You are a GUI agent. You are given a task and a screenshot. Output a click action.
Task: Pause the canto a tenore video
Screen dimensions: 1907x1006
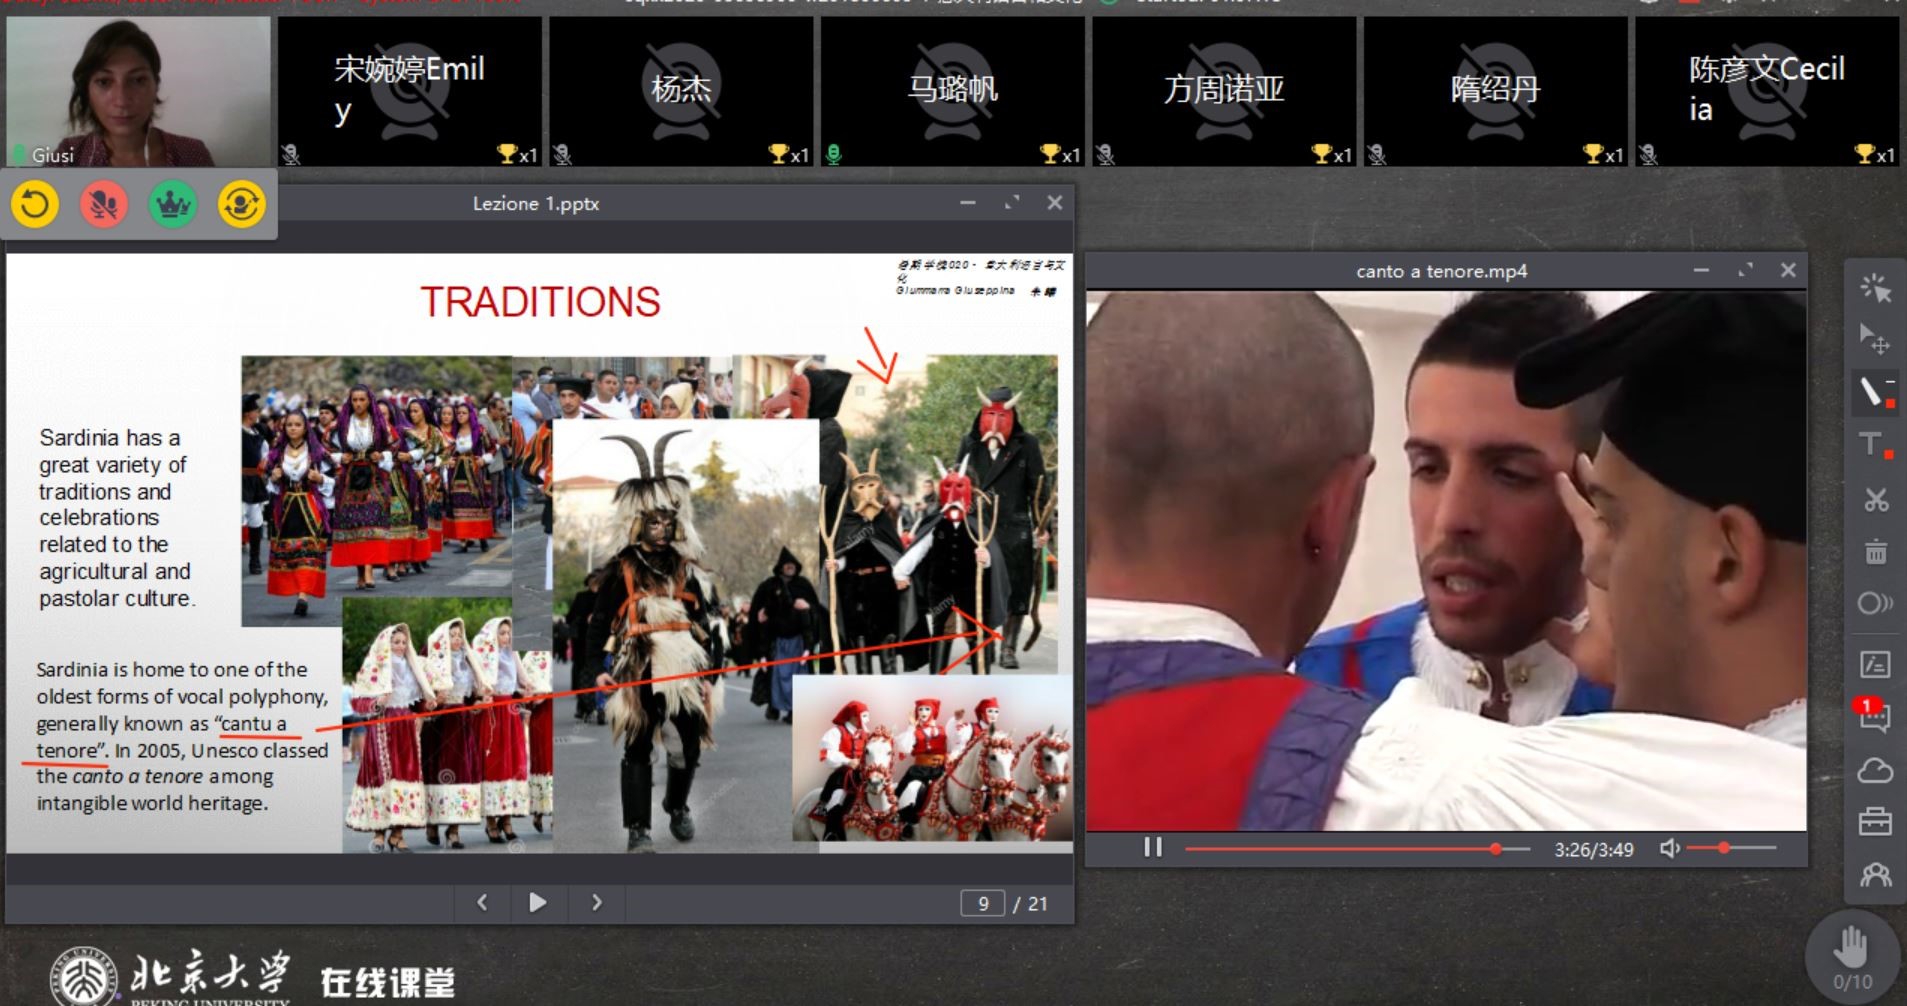(1153, 848)
